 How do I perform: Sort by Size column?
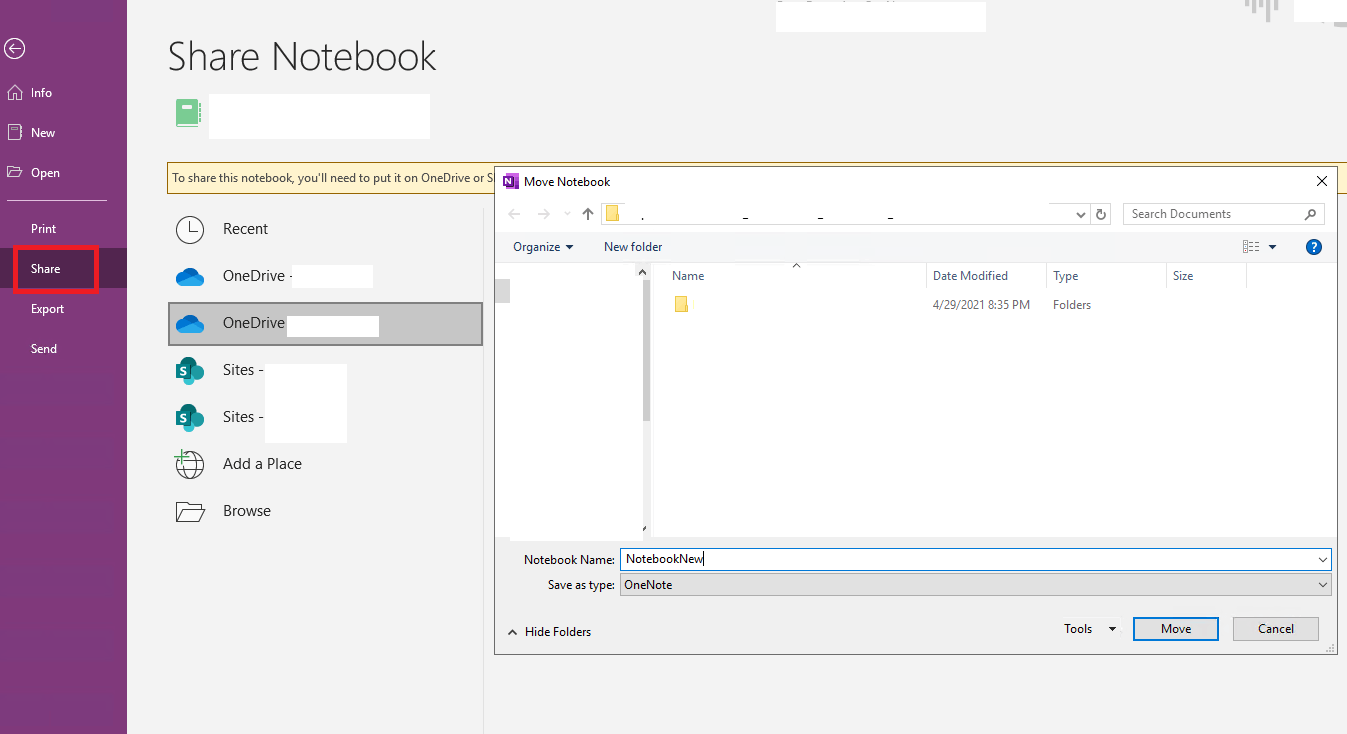pos(1206,276)
